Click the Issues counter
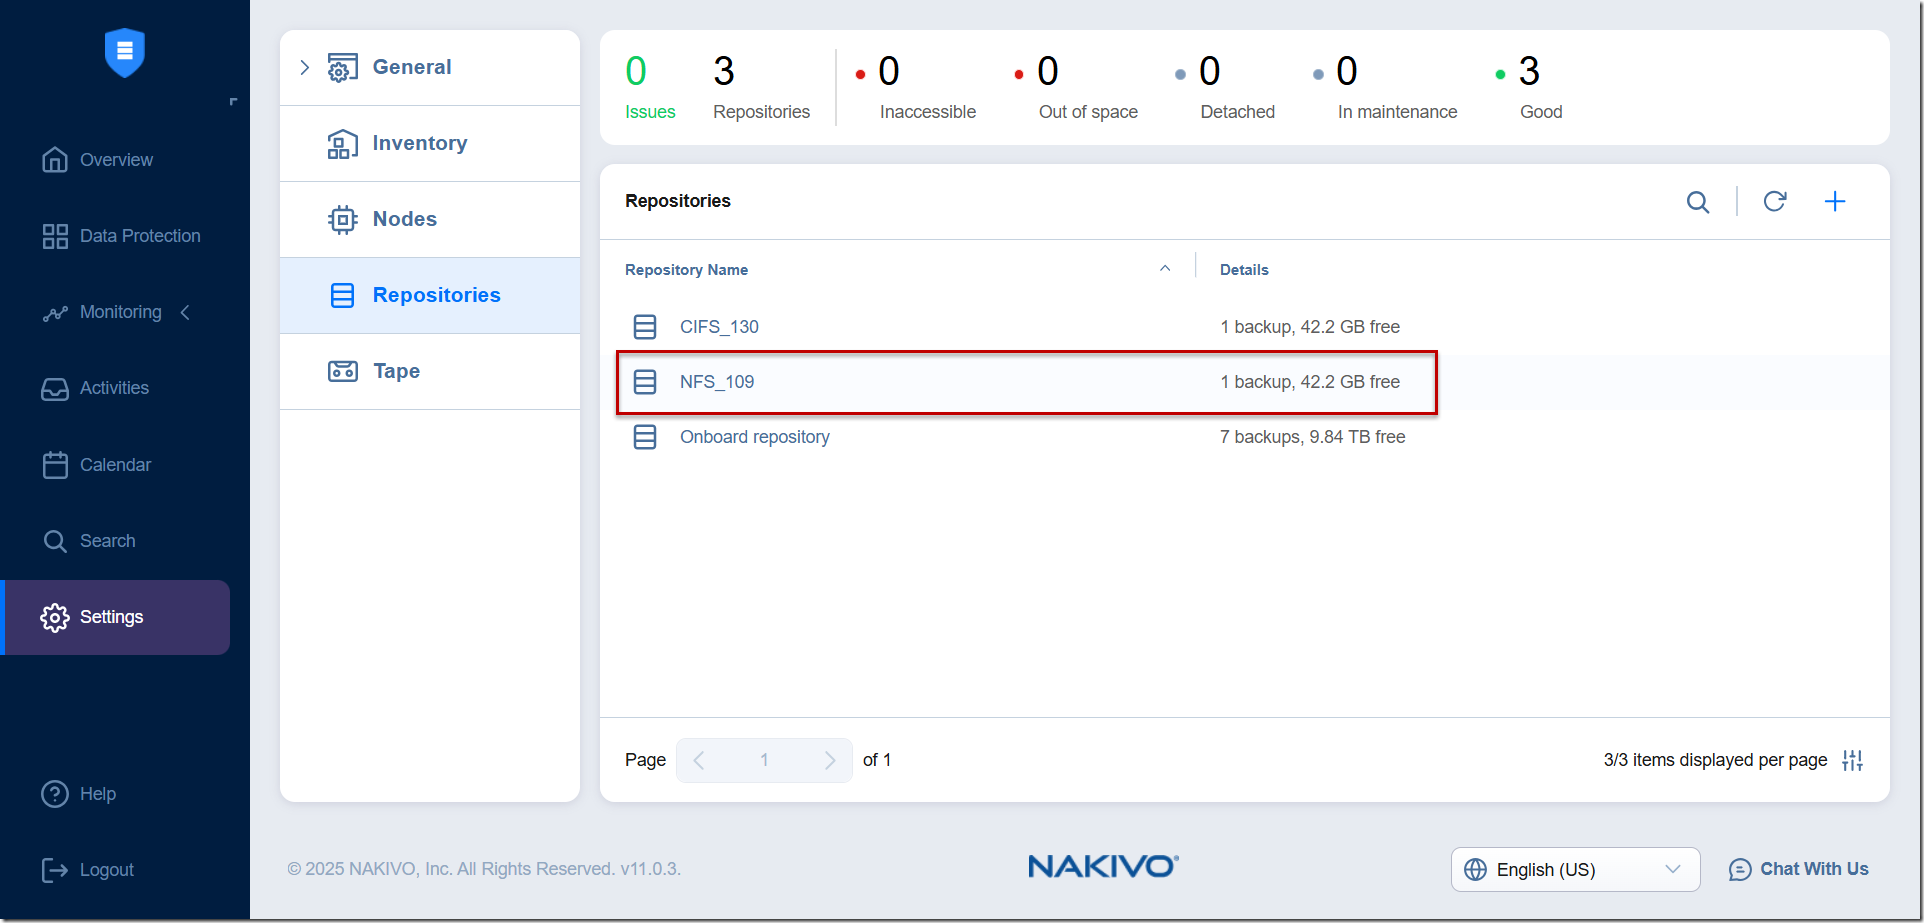This screenshot has width=1924, height=923. tap(650, 88)
